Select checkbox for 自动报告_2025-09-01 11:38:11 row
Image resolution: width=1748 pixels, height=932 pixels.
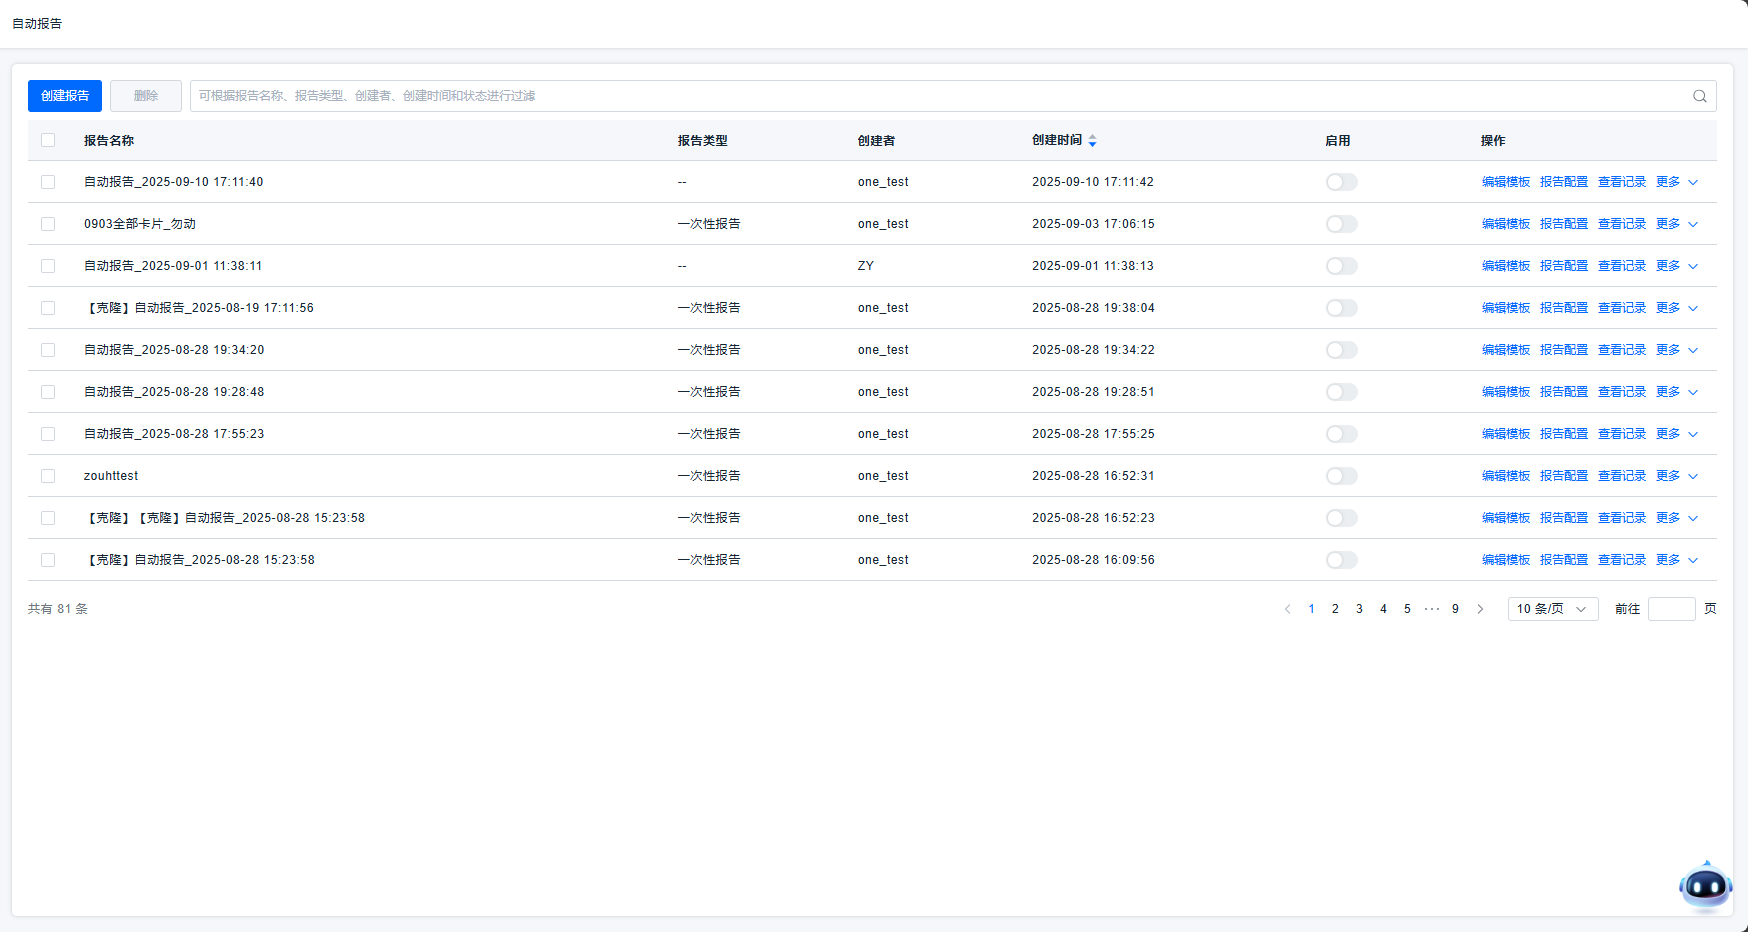click(48, 266)
